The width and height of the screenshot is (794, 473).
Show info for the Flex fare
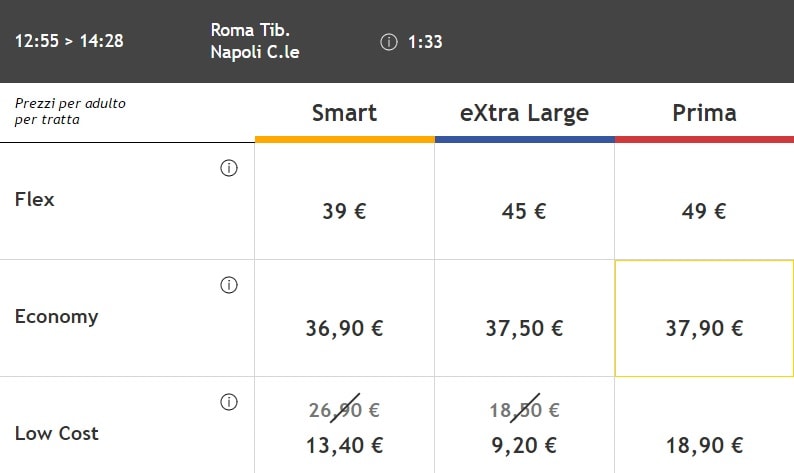[228, 168]
